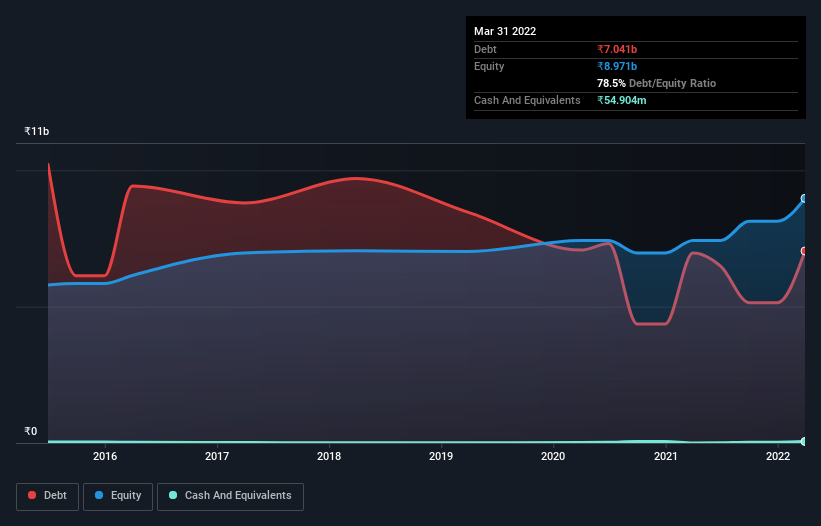
Task: Select the 2021 x-axis label
Action: [x=665, y=456]
